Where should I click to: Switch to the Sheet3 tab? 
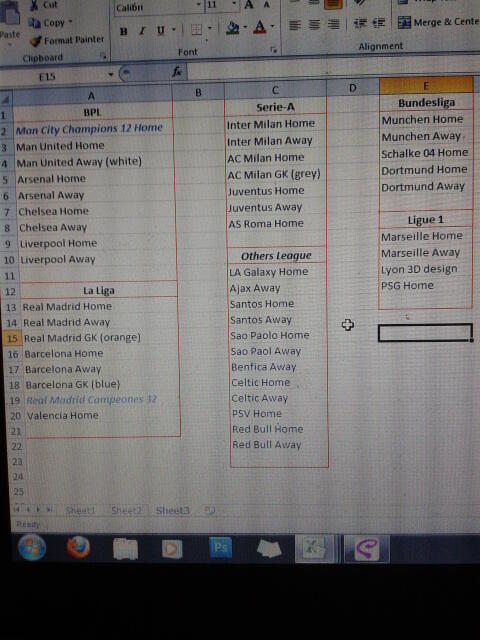pyautogui.click(x=172, y=510)
